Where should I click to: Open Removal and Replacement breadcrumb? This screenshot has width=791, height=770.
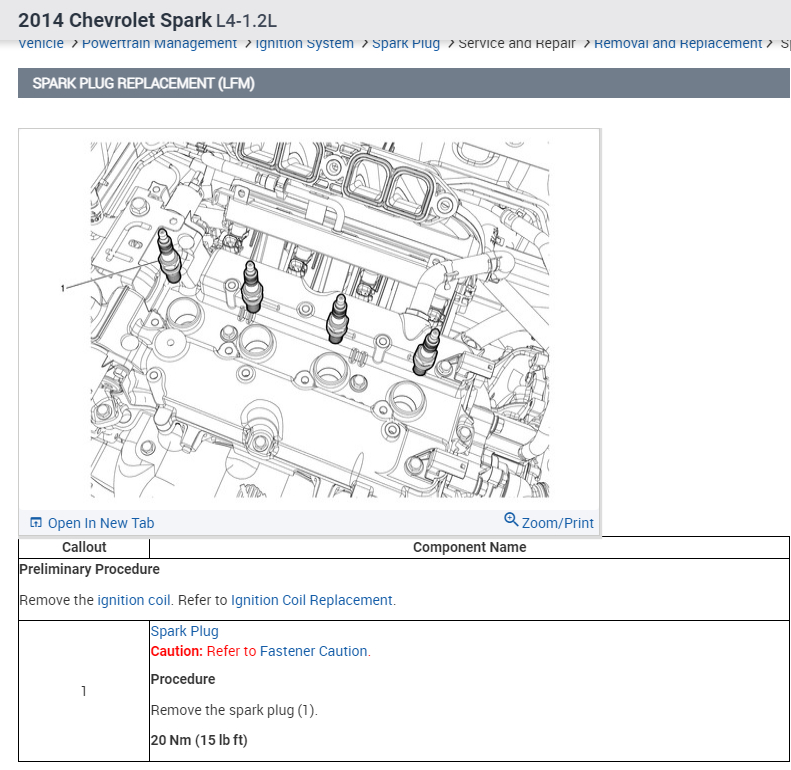[x=677, y=43]
